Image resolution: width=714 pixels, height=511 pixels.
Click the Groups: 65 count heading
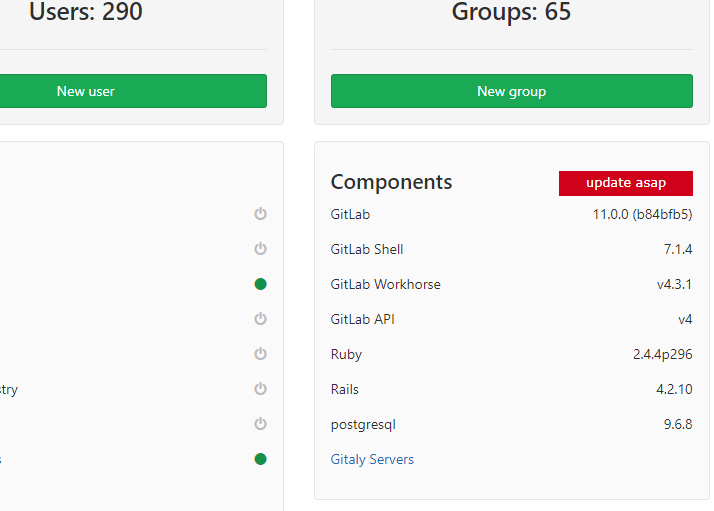pos(511,11)
